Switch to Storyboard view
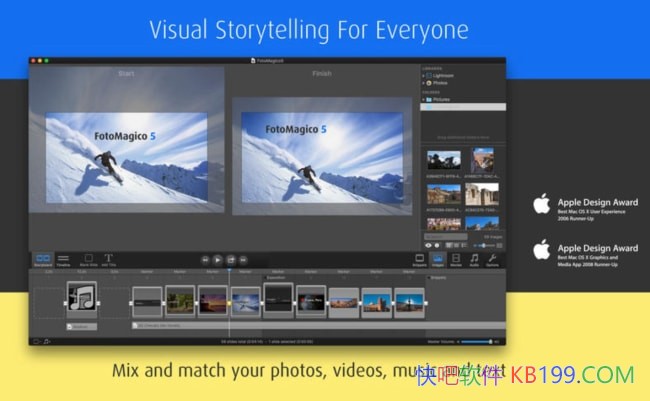Screen dimensions: 650x401 tap(43, 259)
